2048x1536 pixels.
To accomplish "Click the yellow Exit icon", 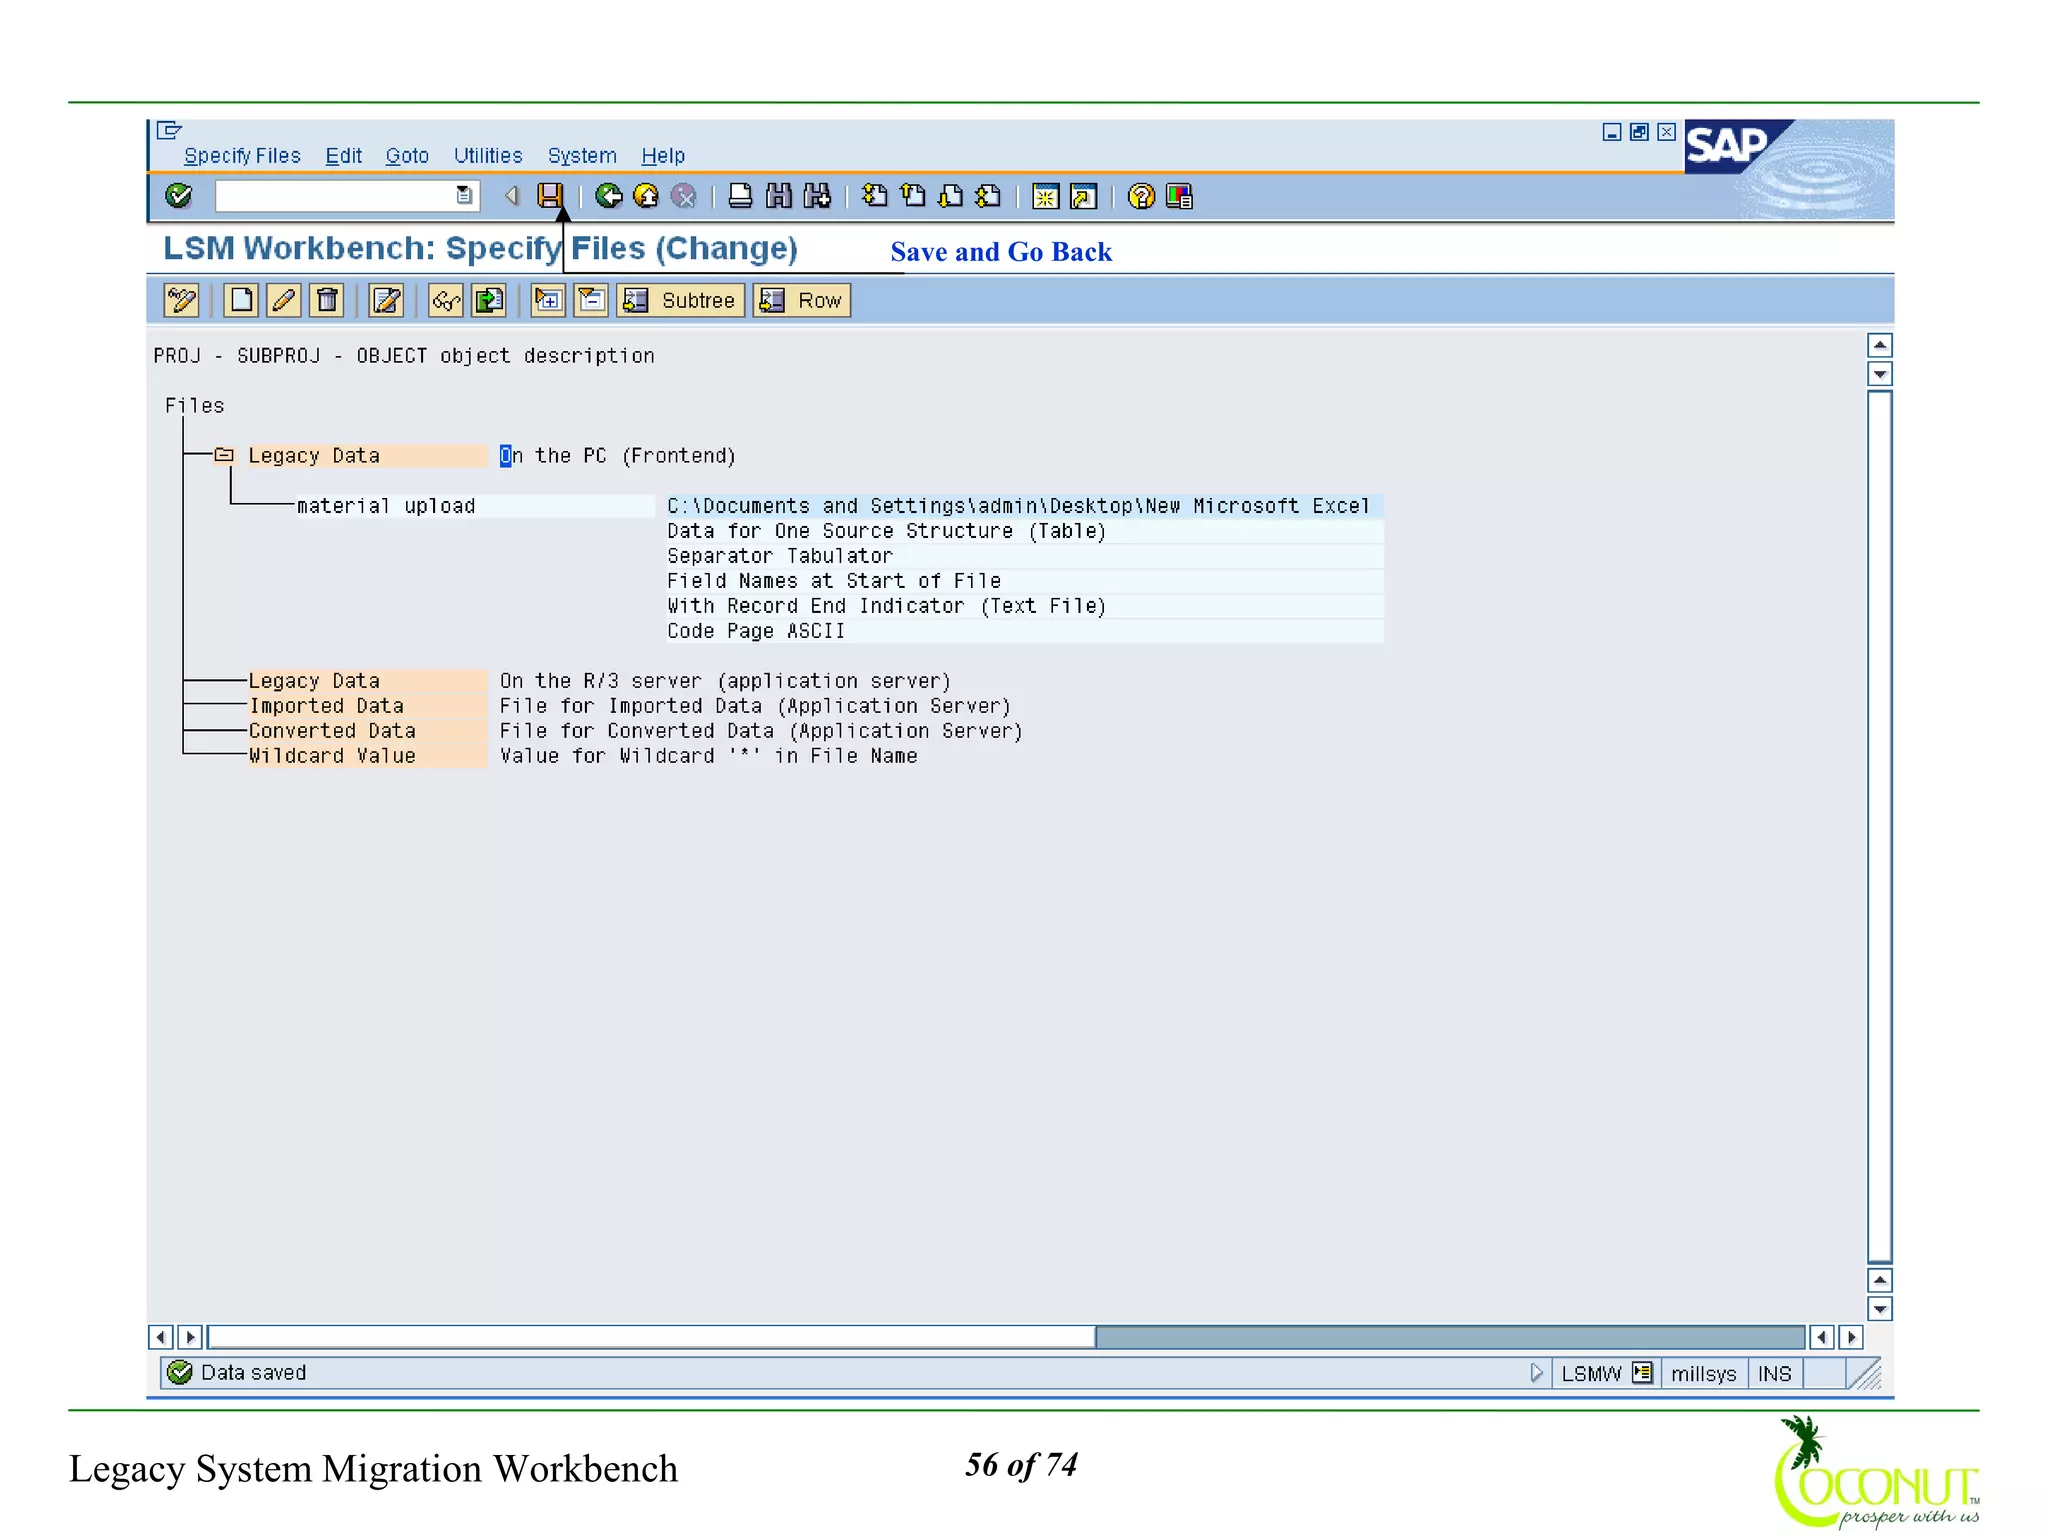I will [646, 196].
